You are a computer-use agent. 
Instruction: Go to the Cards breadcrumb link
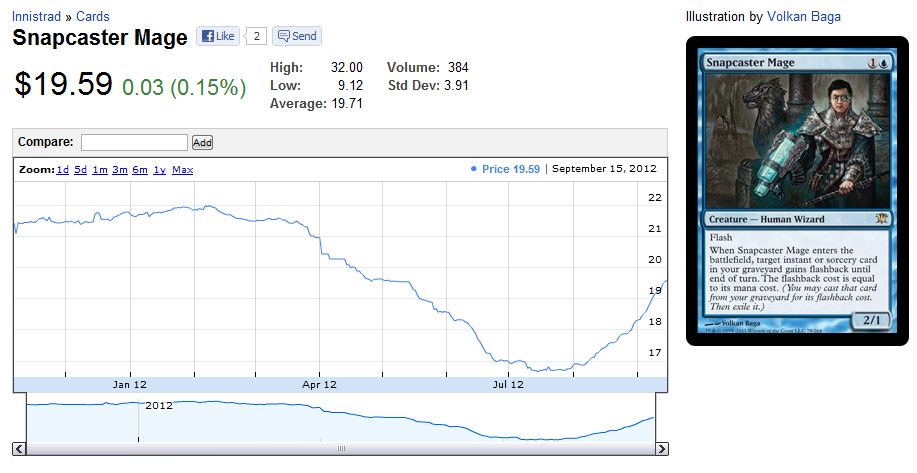[x=93, y=16]
